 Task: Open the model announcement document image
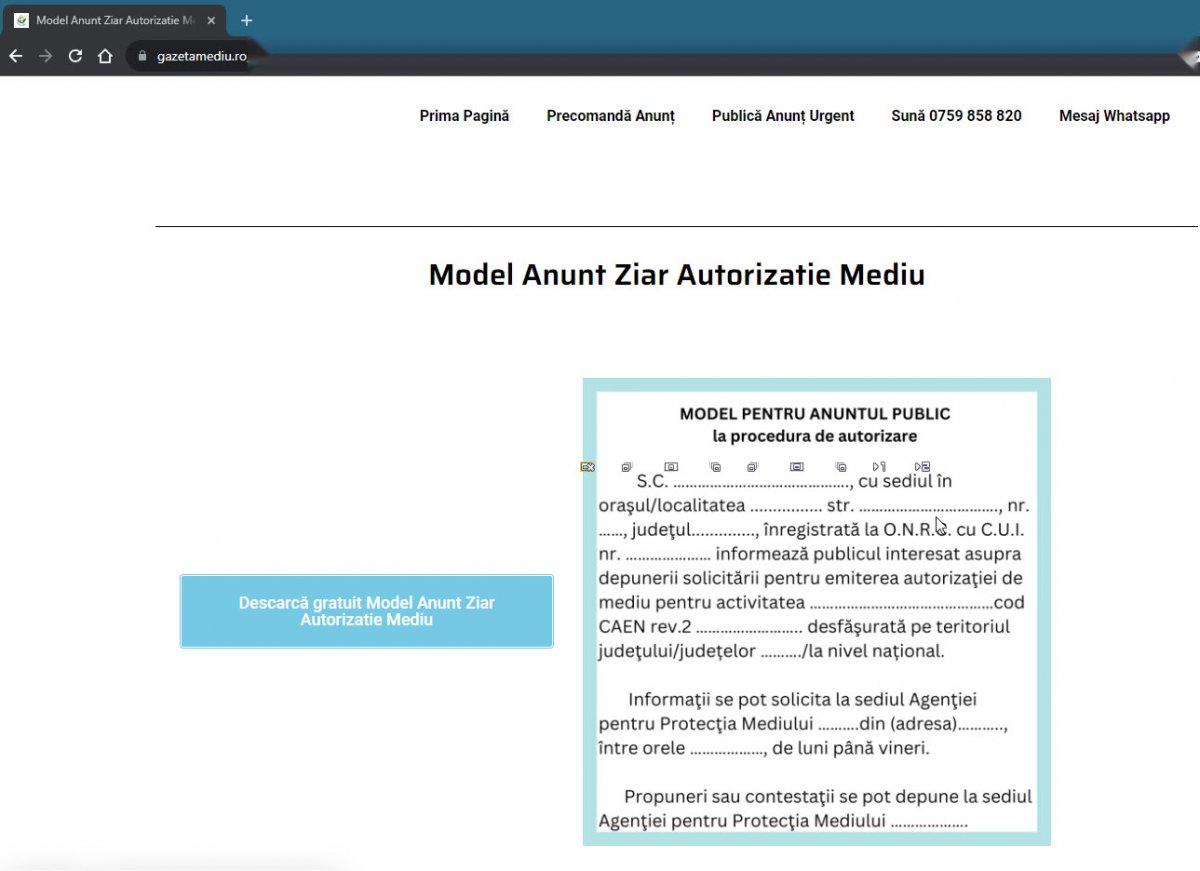click(x=816, y=612)
